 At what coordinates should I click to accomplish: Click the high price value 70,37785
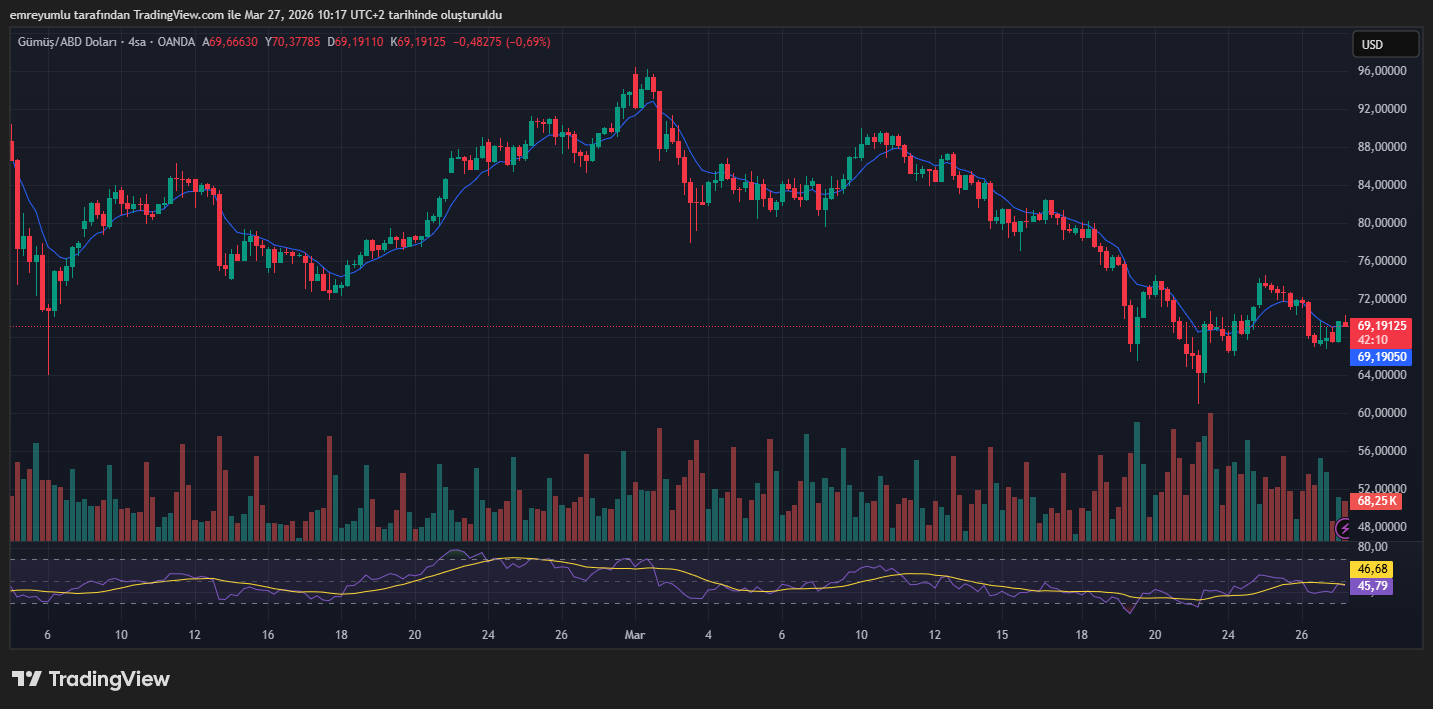pyautogui.click(x=297, y=42)
